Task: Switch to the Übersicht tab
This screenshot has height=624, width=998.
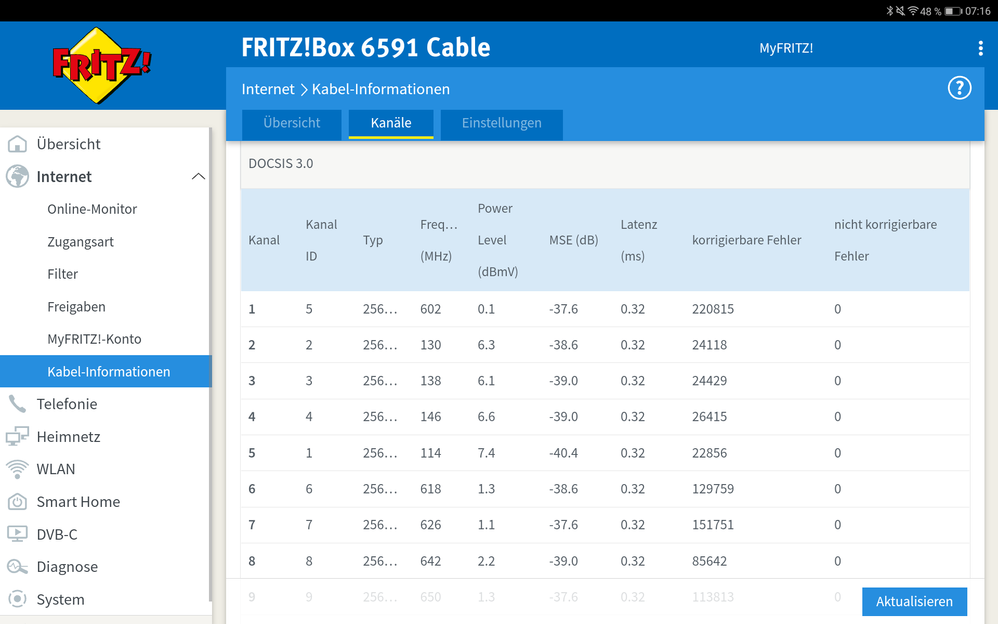Action: coord(292,124)
